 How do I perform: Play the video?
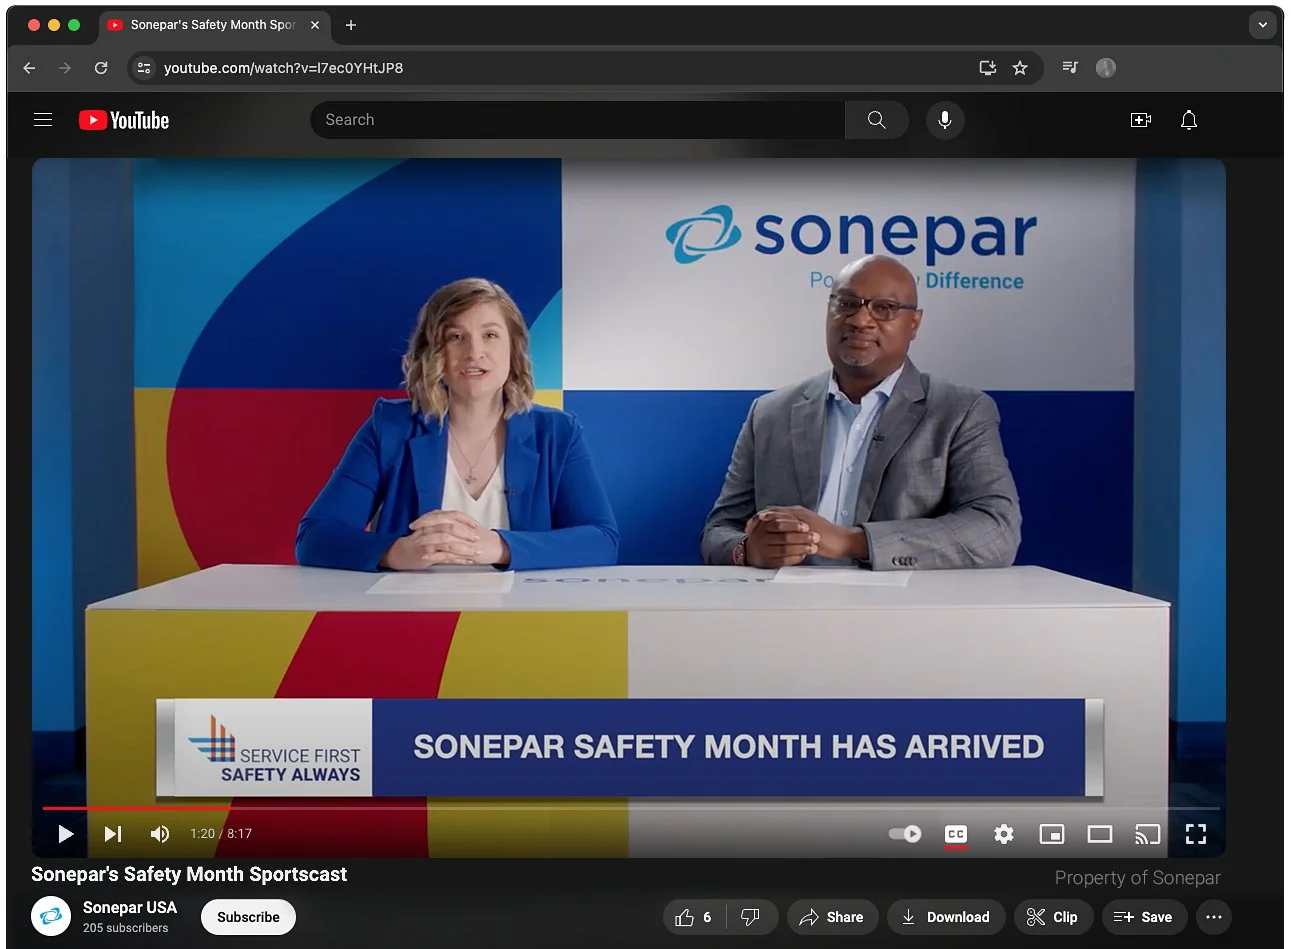pos(66,834)
